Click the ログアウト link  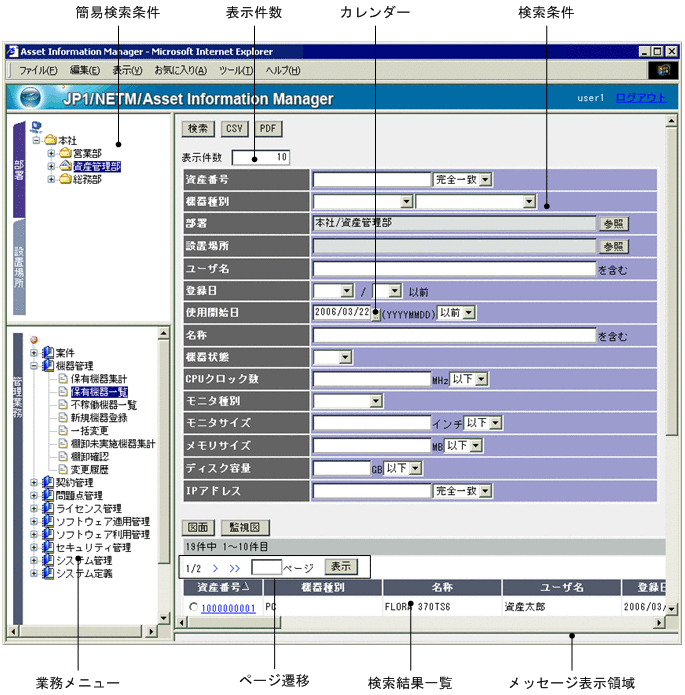(x=641, y=98)
